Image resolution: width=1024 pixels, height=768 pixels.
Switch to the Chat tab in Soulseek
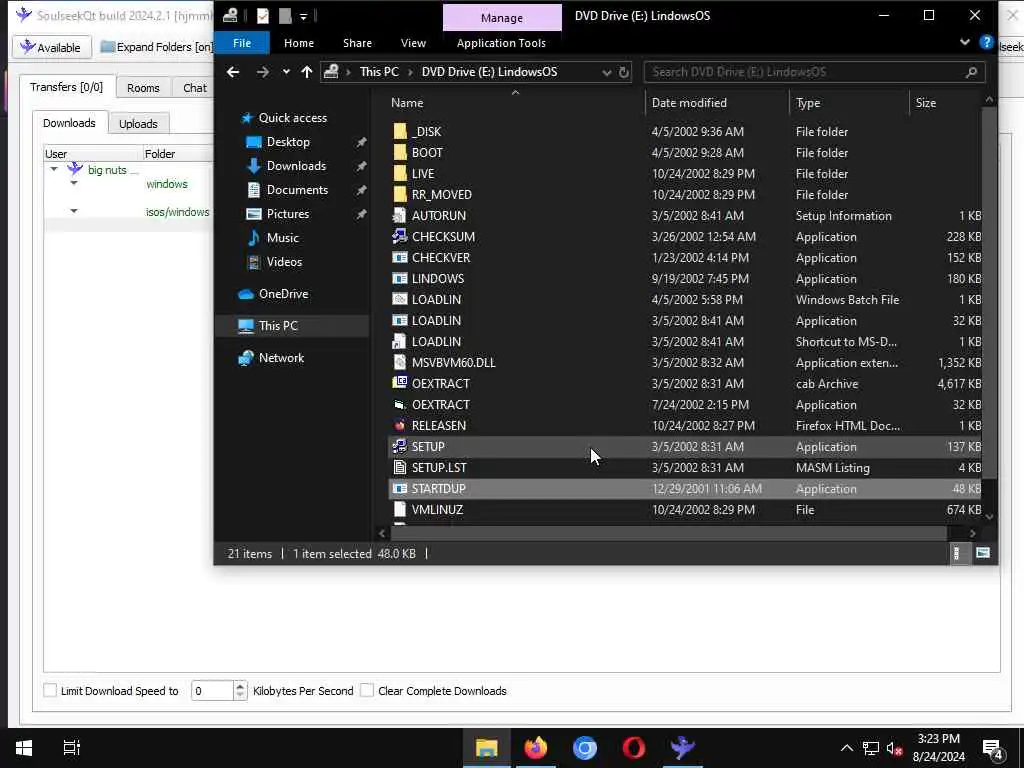click(x=195, y=88)
